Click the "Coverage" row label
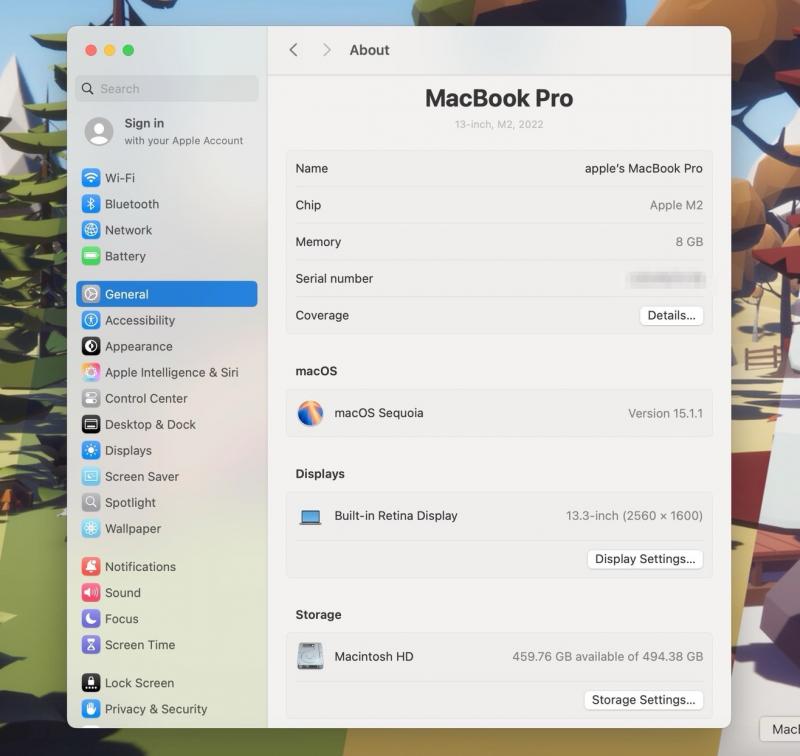The height and width of the screenshot is (756, 800). click(322, 315)
